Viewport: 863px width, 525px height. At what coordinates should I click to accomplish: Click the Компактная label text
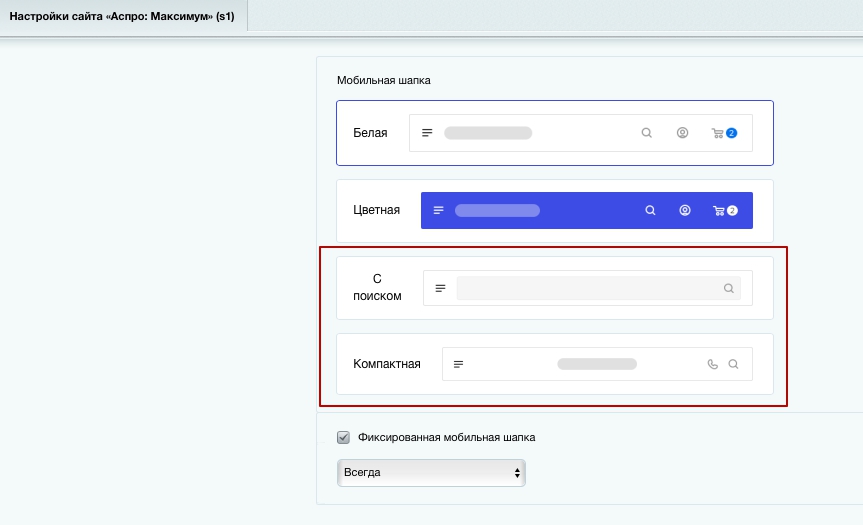(x=387, y=364)
